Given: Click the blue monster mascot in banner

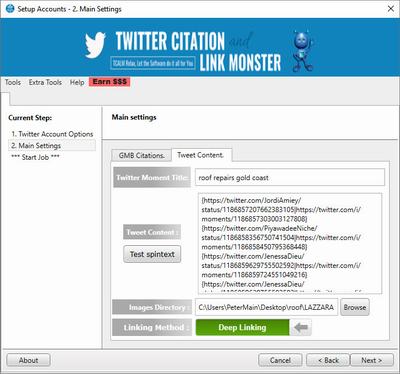Looking at the screenshot, I should 303,50.
